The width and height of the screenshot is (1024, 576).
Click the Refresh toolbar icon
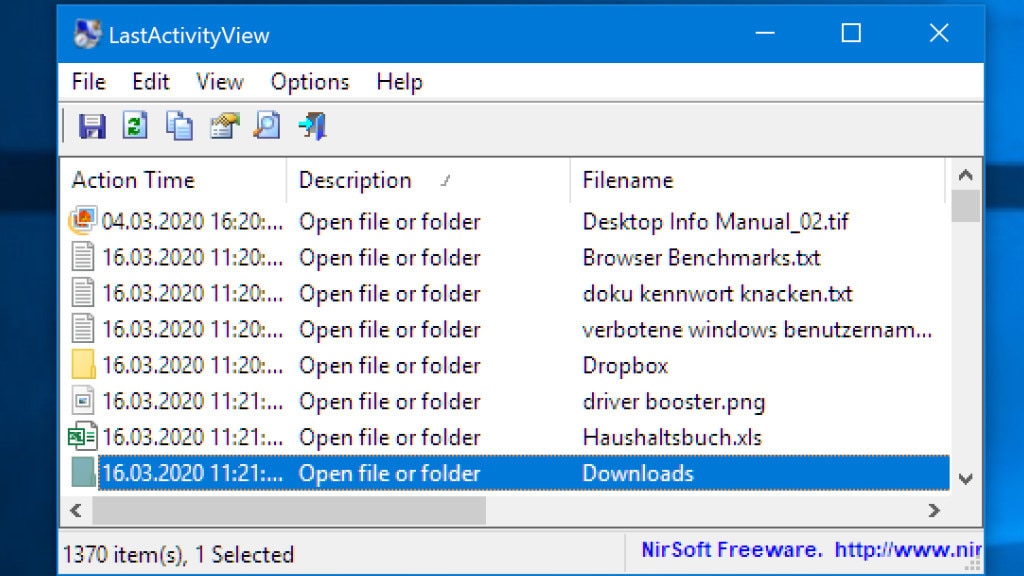point(133,126)
